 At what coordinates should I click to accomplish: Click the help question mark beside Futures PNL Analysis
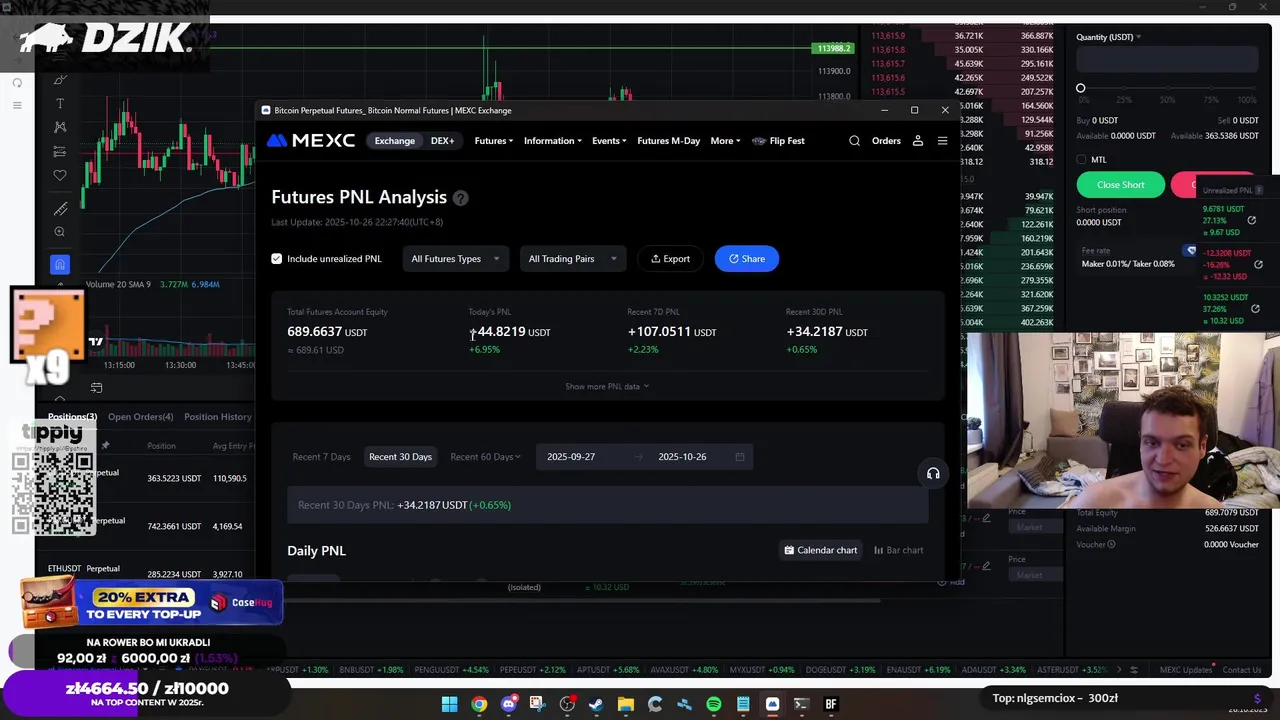click(460, 198)
